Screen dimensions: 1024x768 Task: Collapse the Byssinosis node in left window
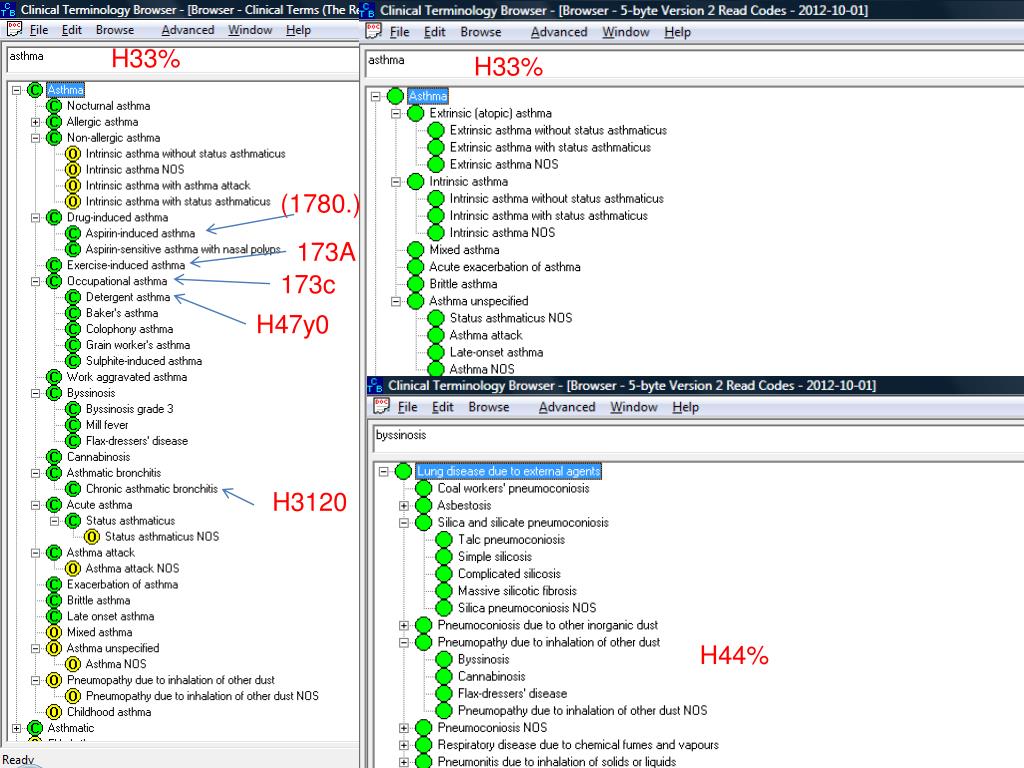[x=35, y=393]
